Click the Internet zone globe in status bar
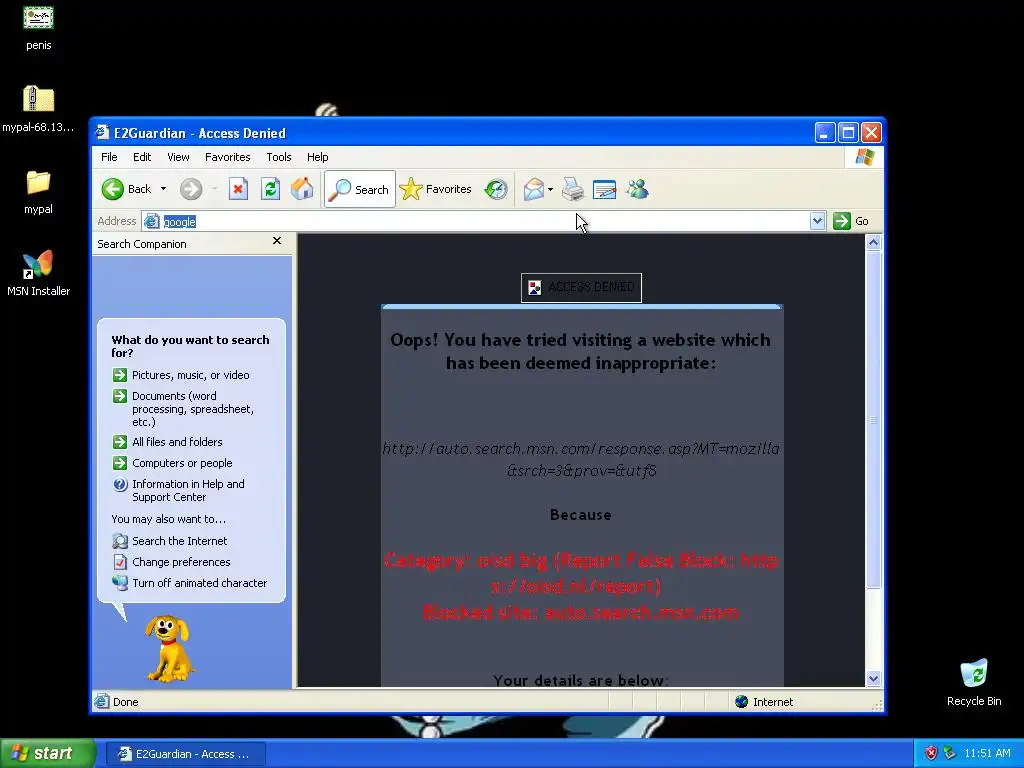Viewport: 1024px width, 768px height. 741,701
